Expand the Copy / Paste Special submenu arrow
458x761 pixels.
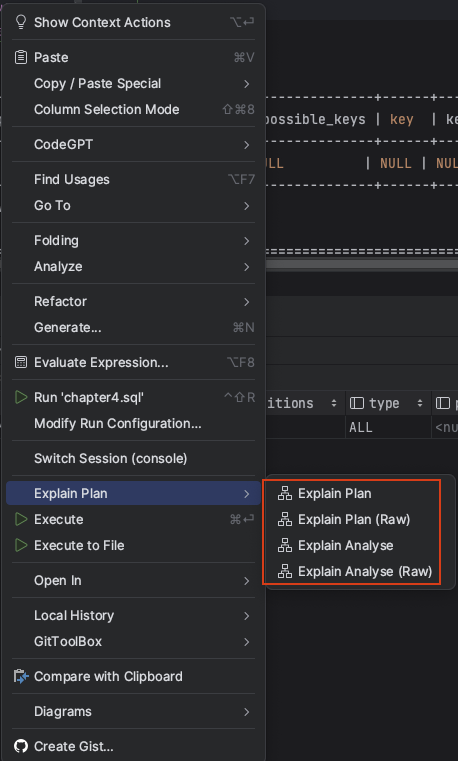pyautogui.click(x=247, y=84)
